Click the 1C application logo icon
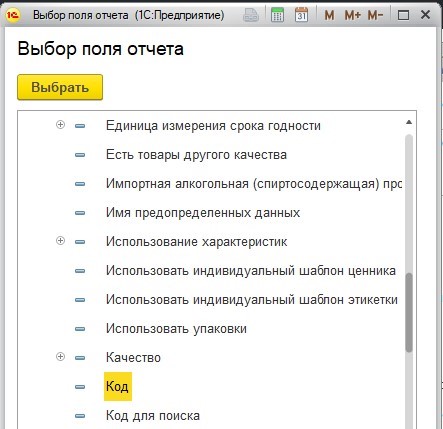 tap(14, 15)
